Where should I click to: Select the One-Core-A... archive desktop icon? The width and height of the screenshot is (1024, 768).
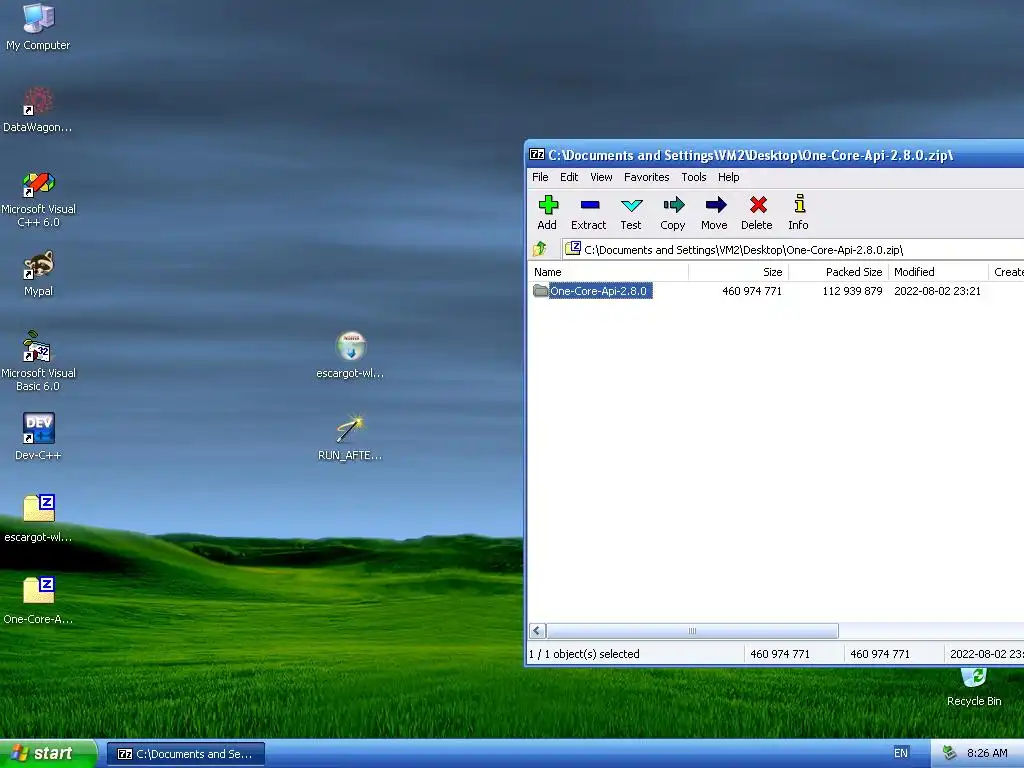pos(38,600)
